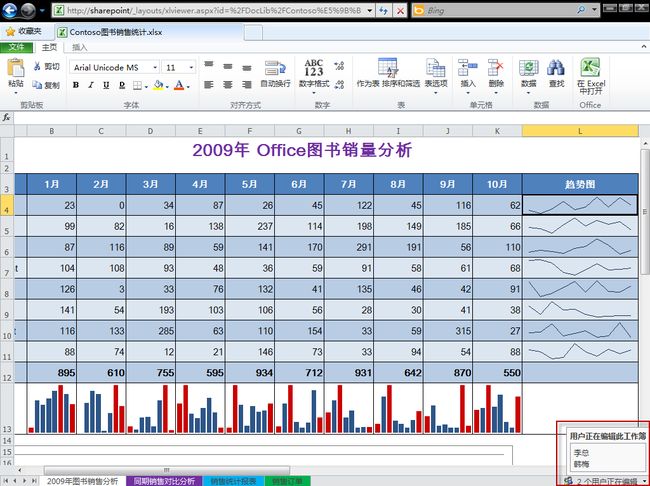Click the browser refresh icon
Screen dimensions: 650x486
pos(383,11)
